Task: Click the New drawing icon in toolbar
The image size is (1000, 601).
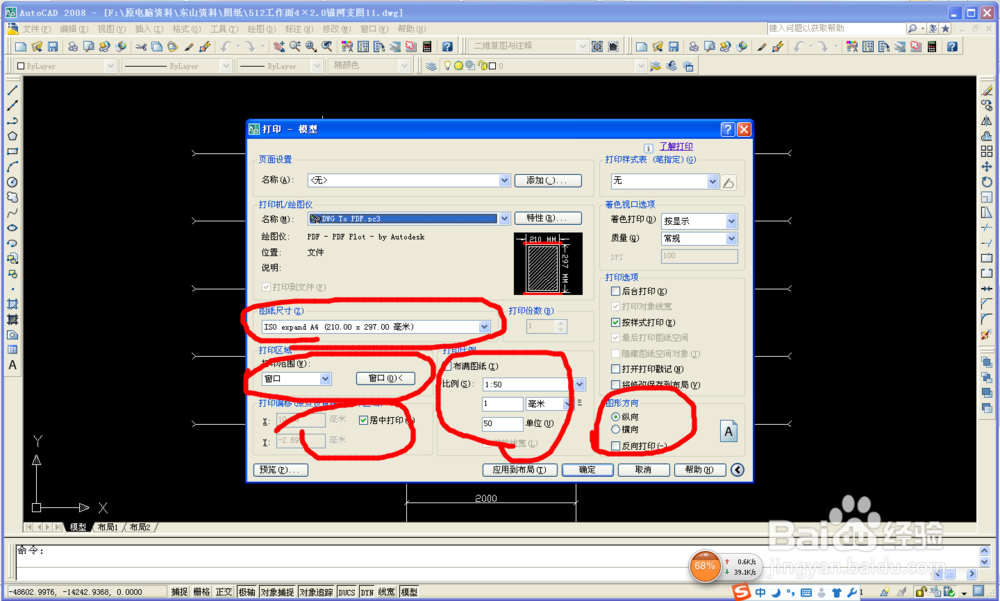Action: click(20, 47)
